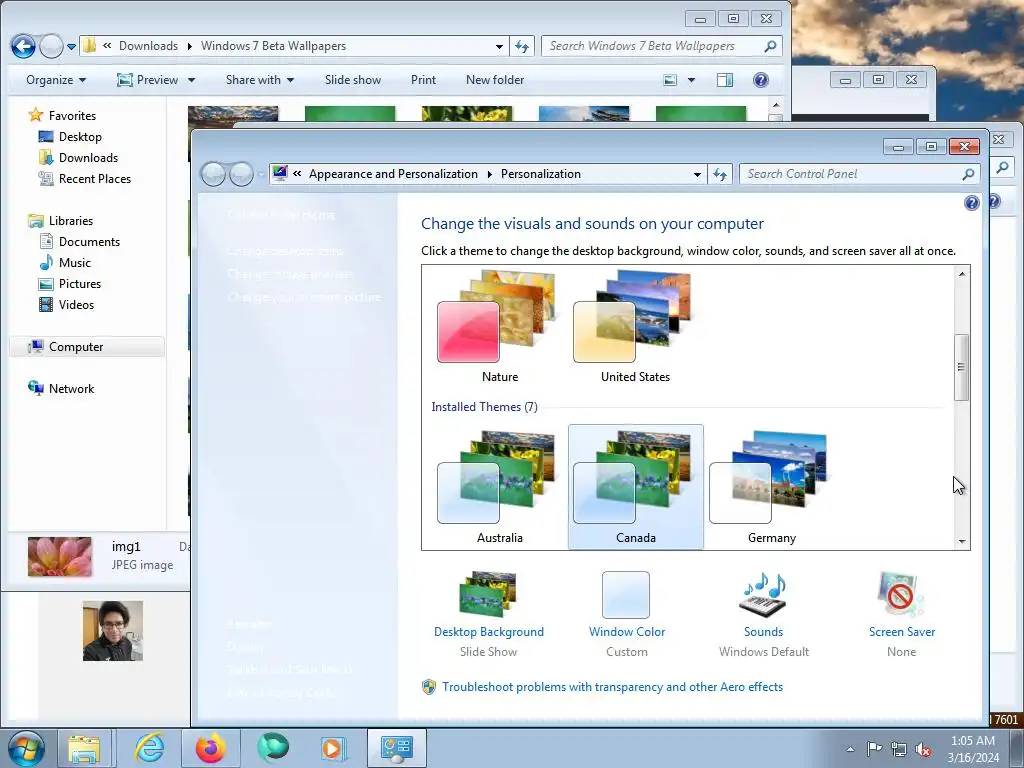Viewport: 1024px width, 768px height.
Task: Click the Screen Saver link text
Action: pyautogui.click(x=901, y=632)
